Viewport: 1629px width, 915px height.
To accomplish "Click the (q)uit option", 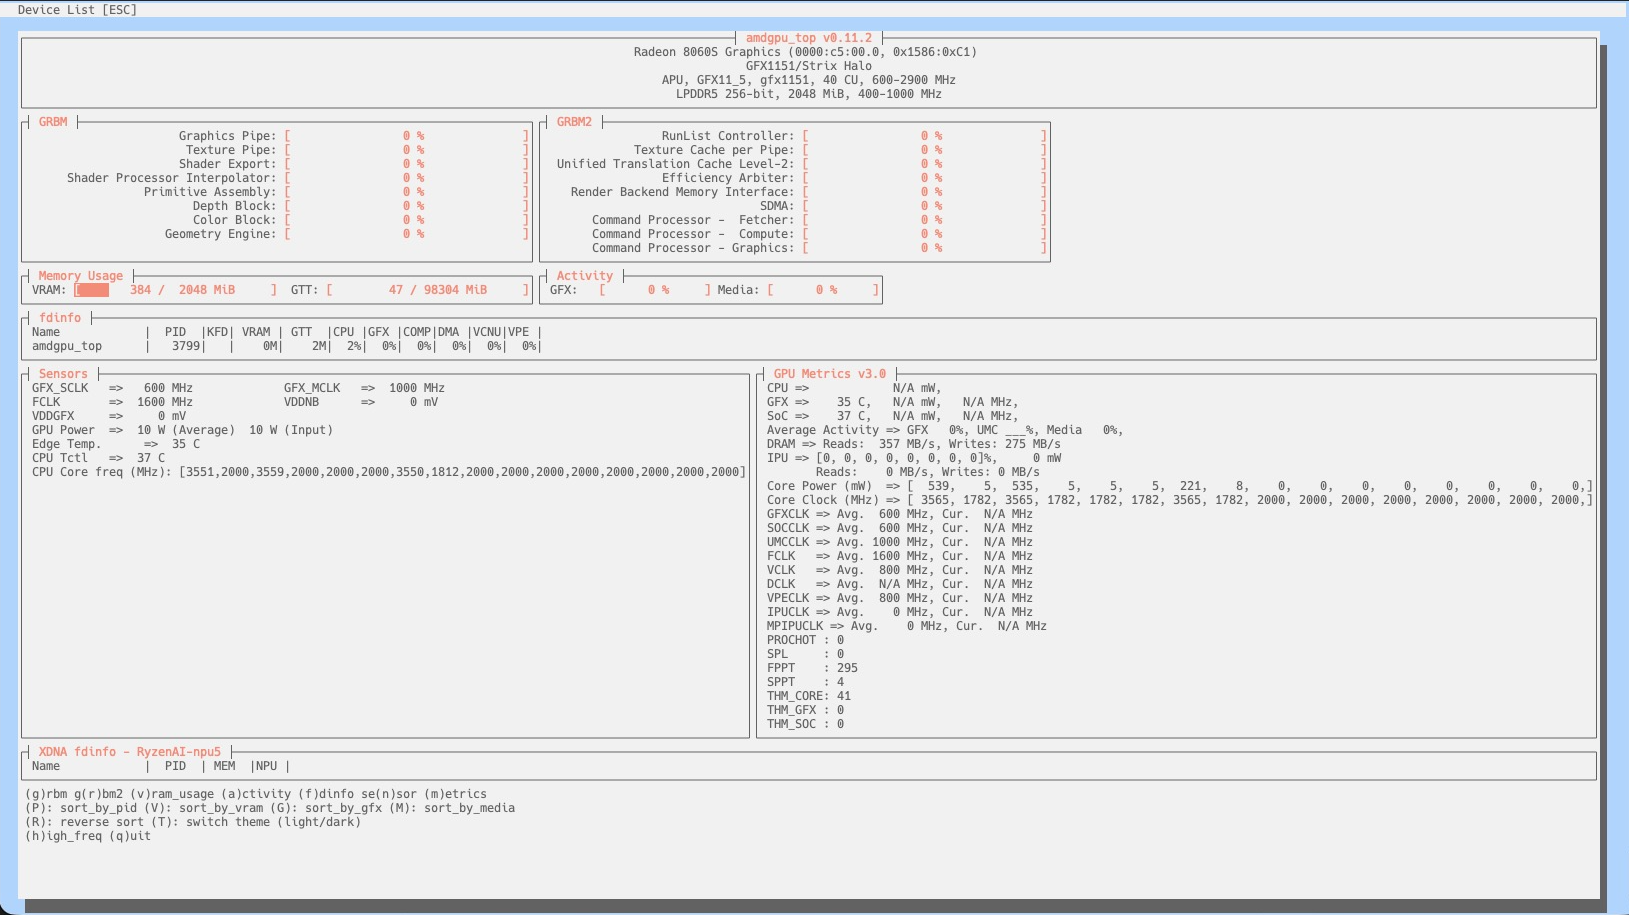I will pos(130,836).
